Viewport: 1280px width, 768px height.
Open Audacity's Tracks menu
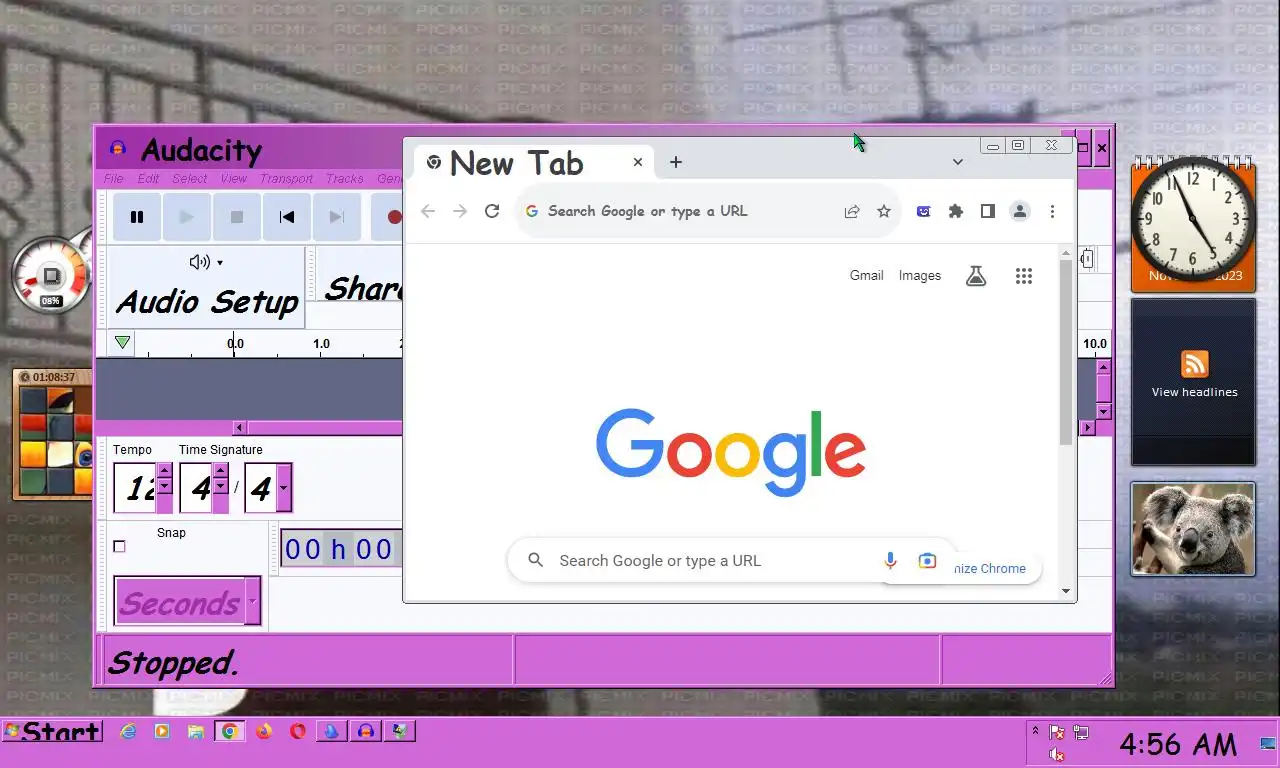pos(345,179)
